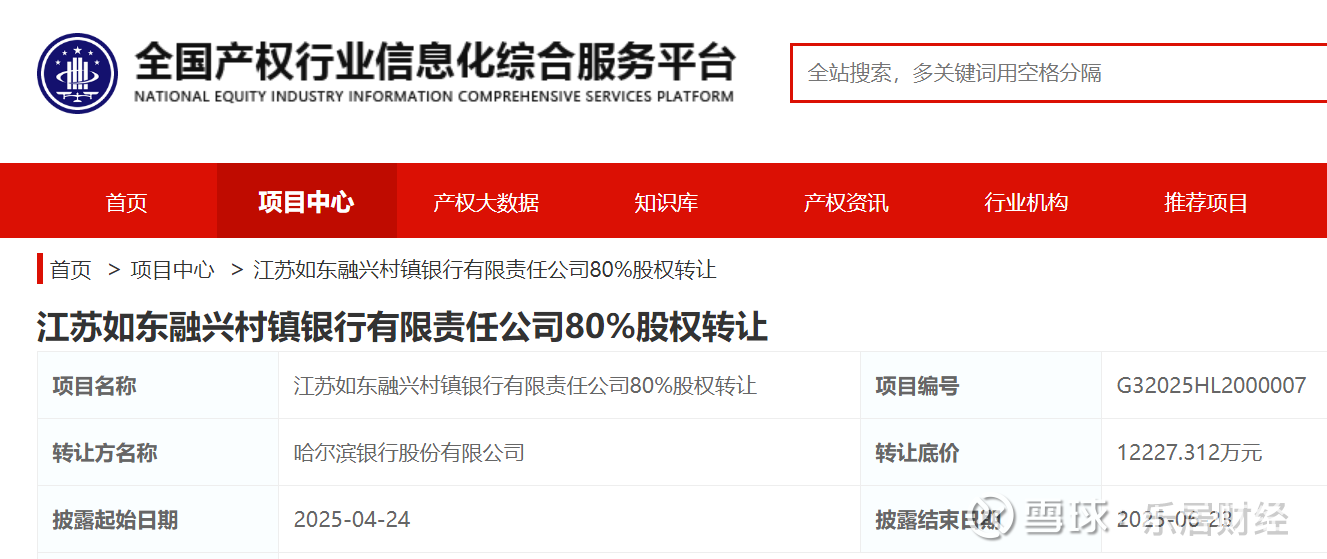Click the transferor 哈尔滨银行股份有限公司

tap(409, 453)
